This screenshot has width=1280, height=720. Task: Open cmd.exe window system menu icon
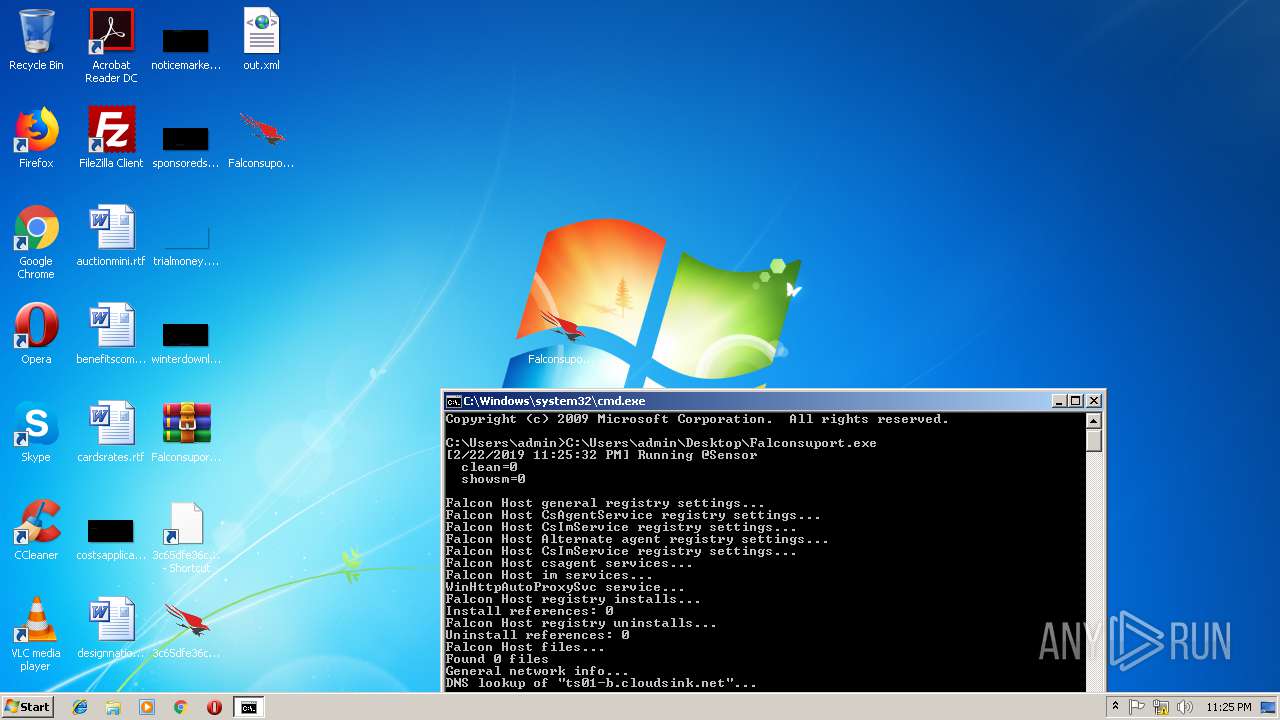[453, 401]
